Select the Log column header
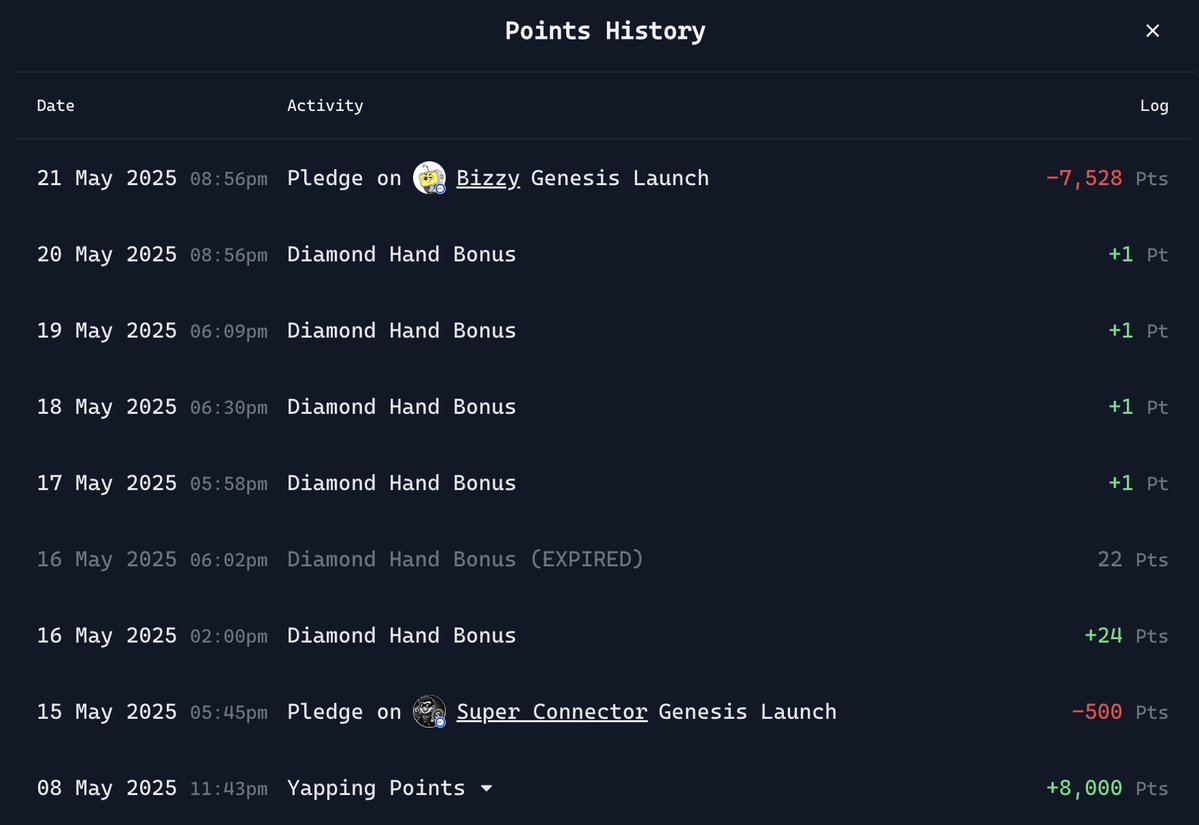Image resolution: width=1199 pixels, height=825 pixels. 1154,106
